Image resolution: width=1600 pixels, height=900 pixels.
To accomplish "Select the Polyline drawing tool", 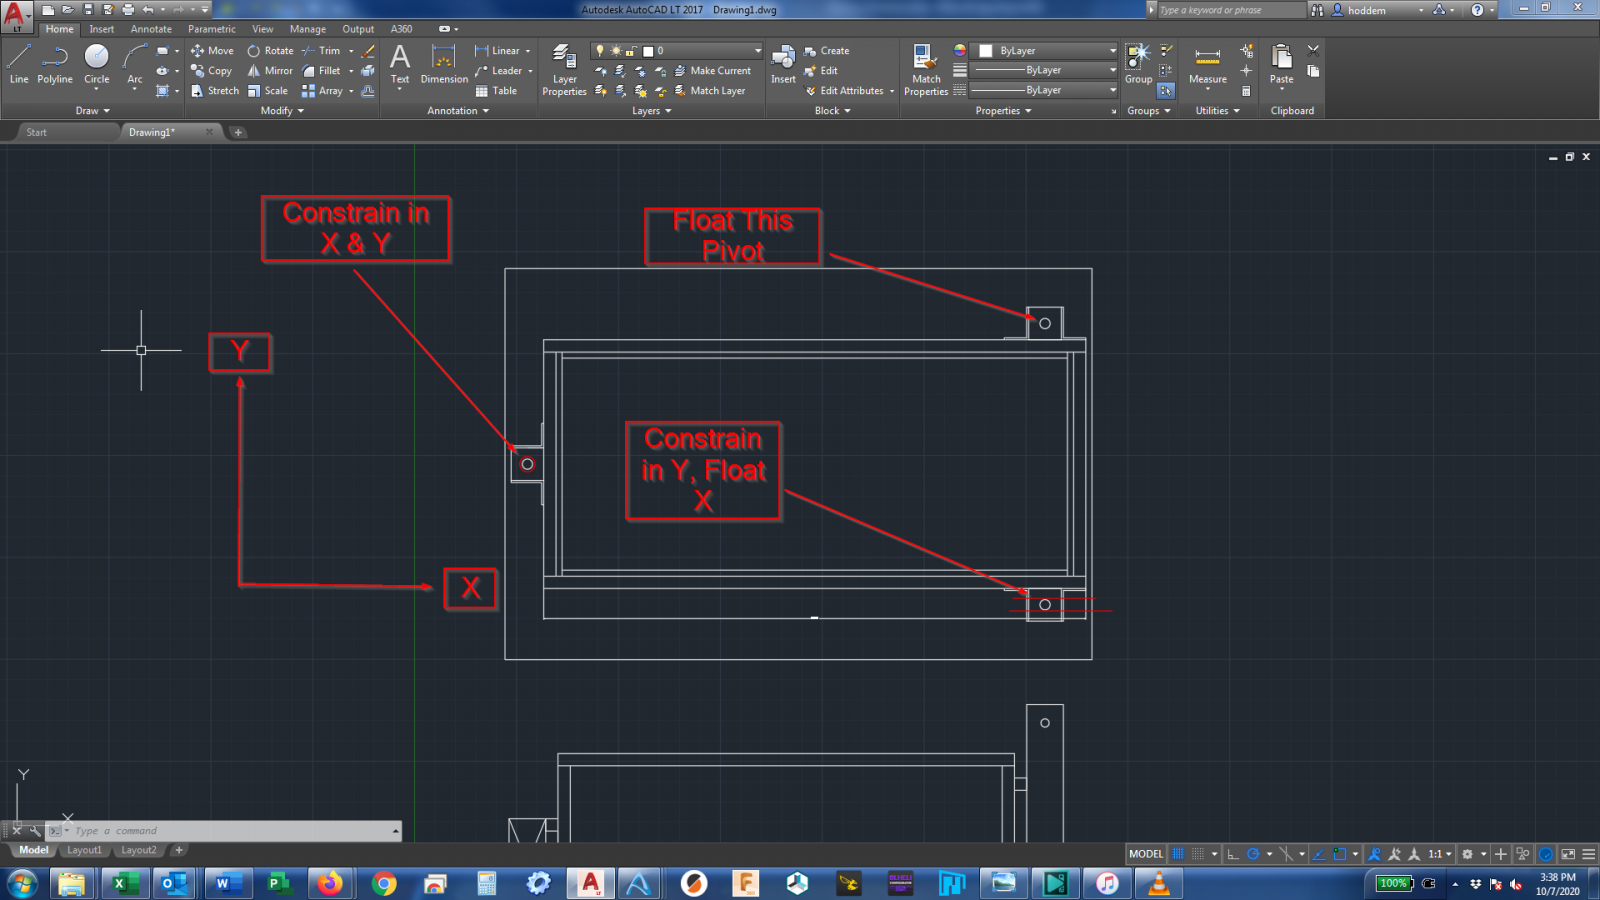I will [x=55, y=64].
